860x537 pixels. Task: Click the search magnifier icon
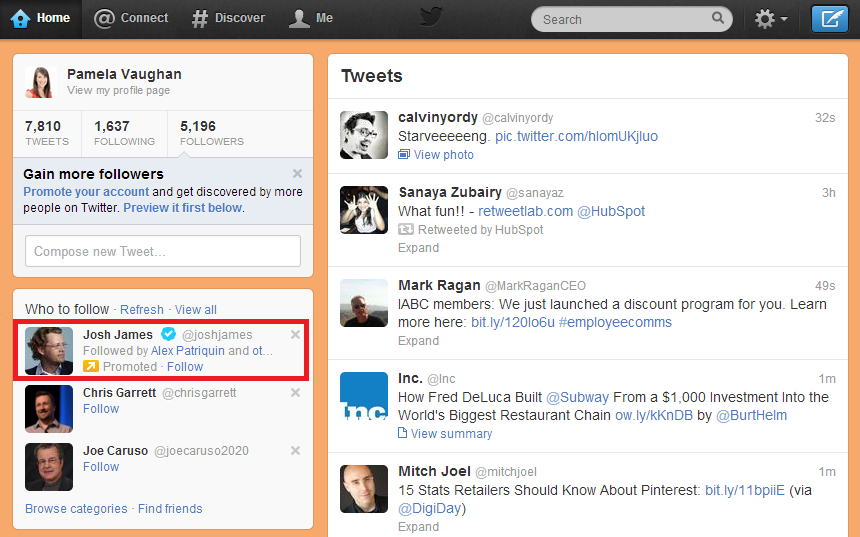pyautogui.click(x=717, y=18)
